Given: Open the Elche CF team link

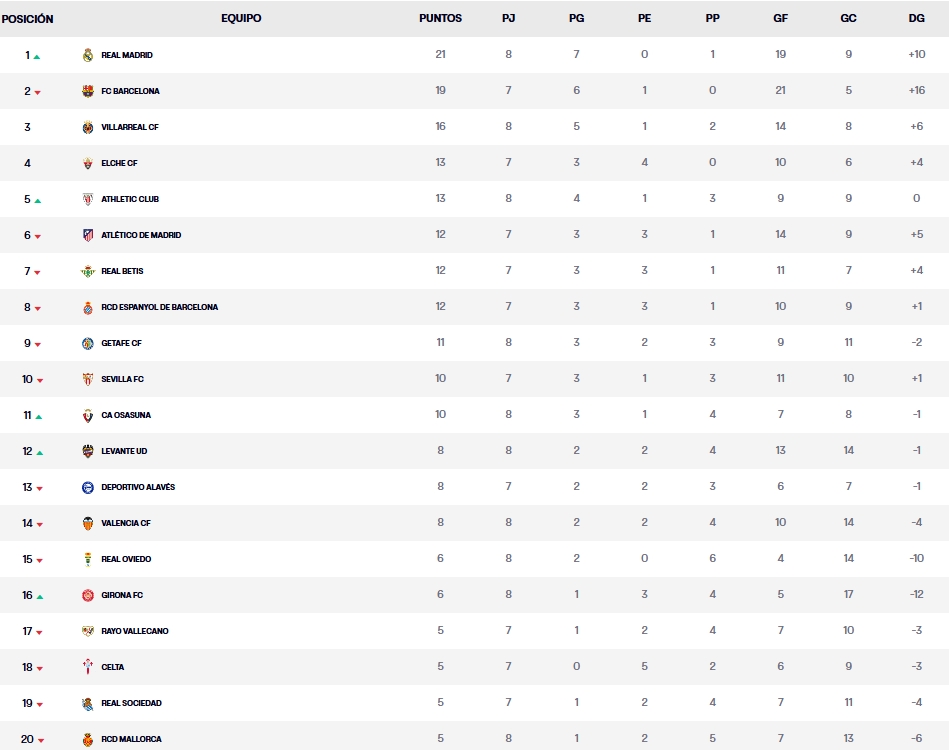Looking at the screenshot, I should pos(119,163).
